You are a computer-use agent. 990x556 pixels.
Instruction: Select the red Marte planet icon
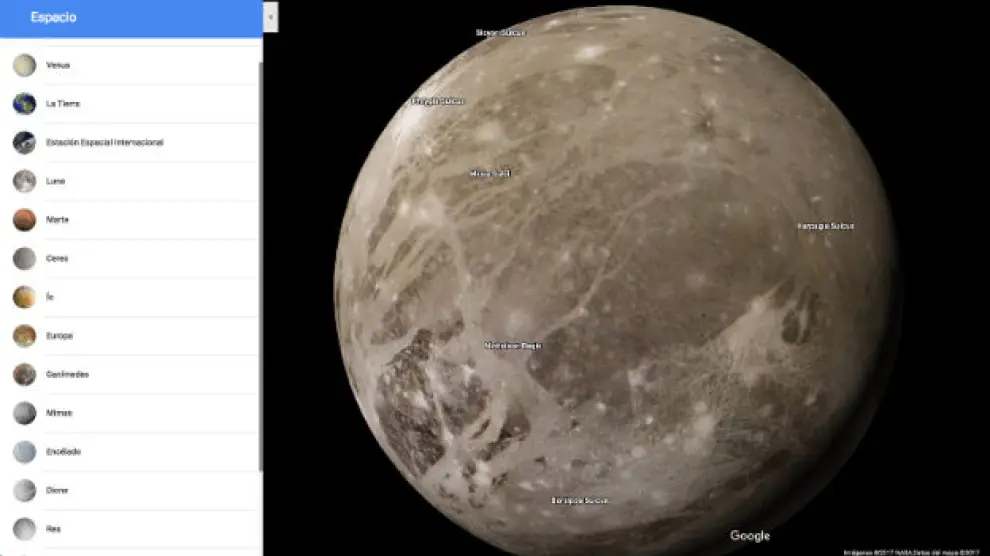coord(24,220)
